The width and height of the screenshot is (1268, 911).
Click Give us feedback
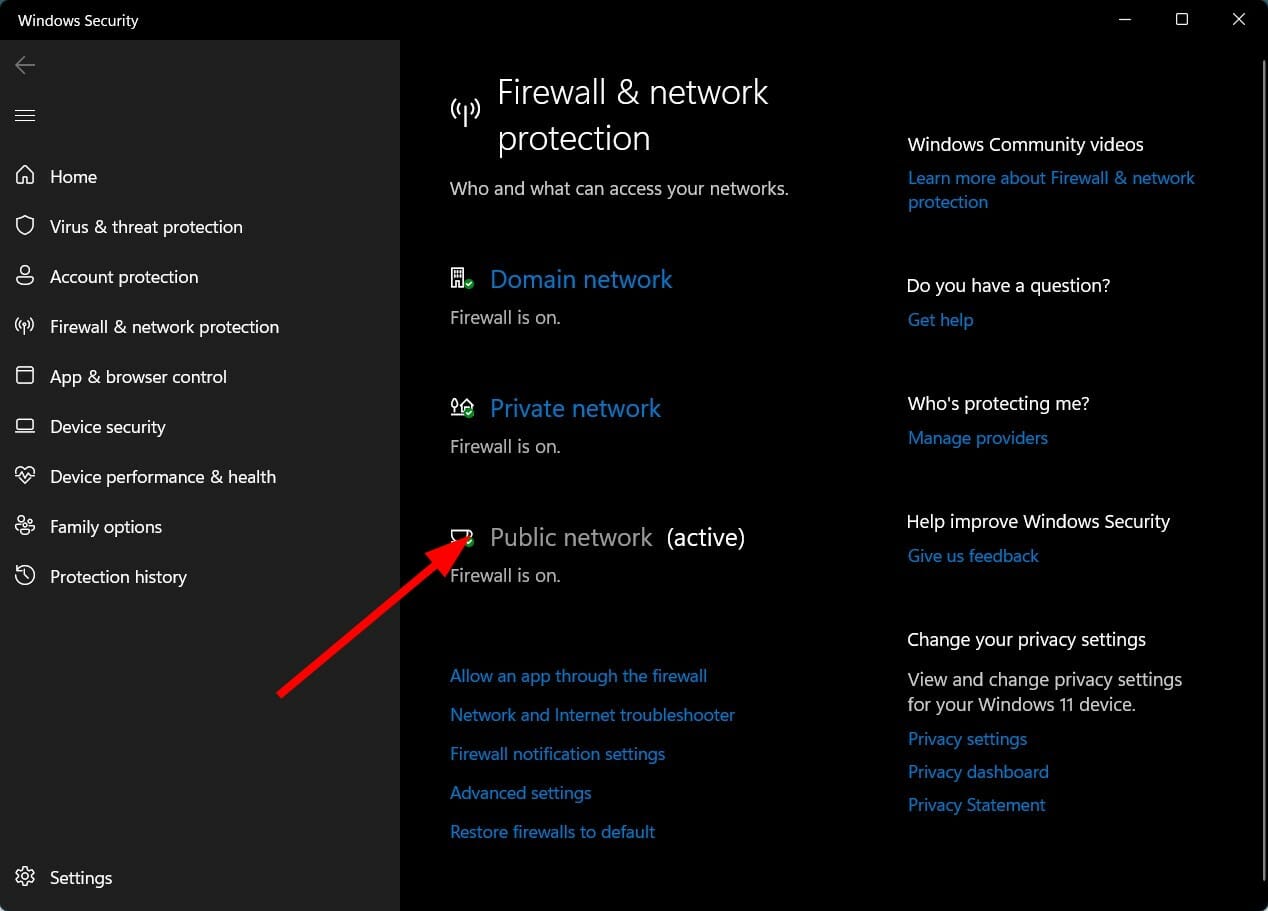972,555
